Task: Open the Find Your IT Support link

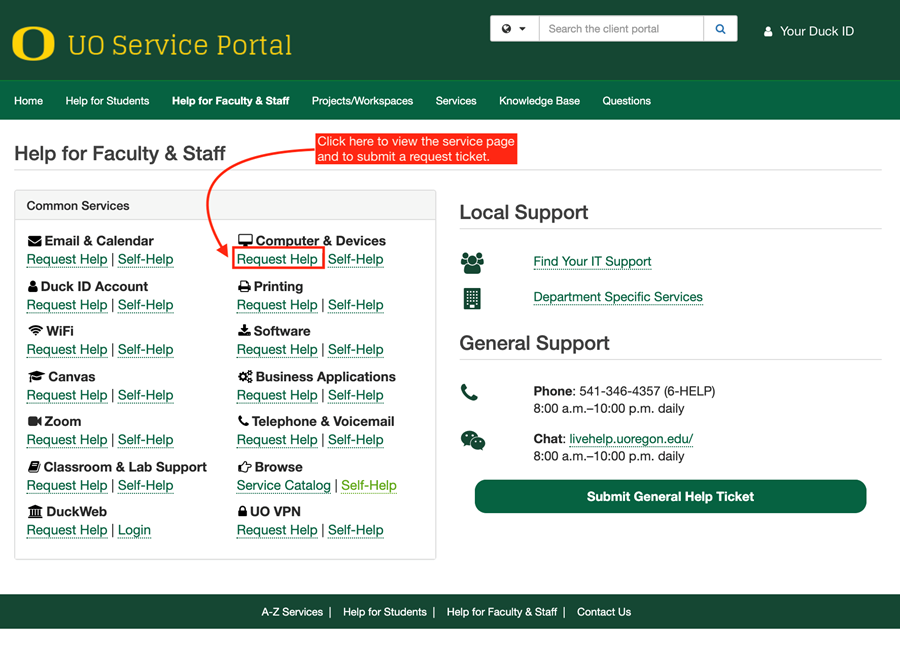Action: [x=592, y=262]
